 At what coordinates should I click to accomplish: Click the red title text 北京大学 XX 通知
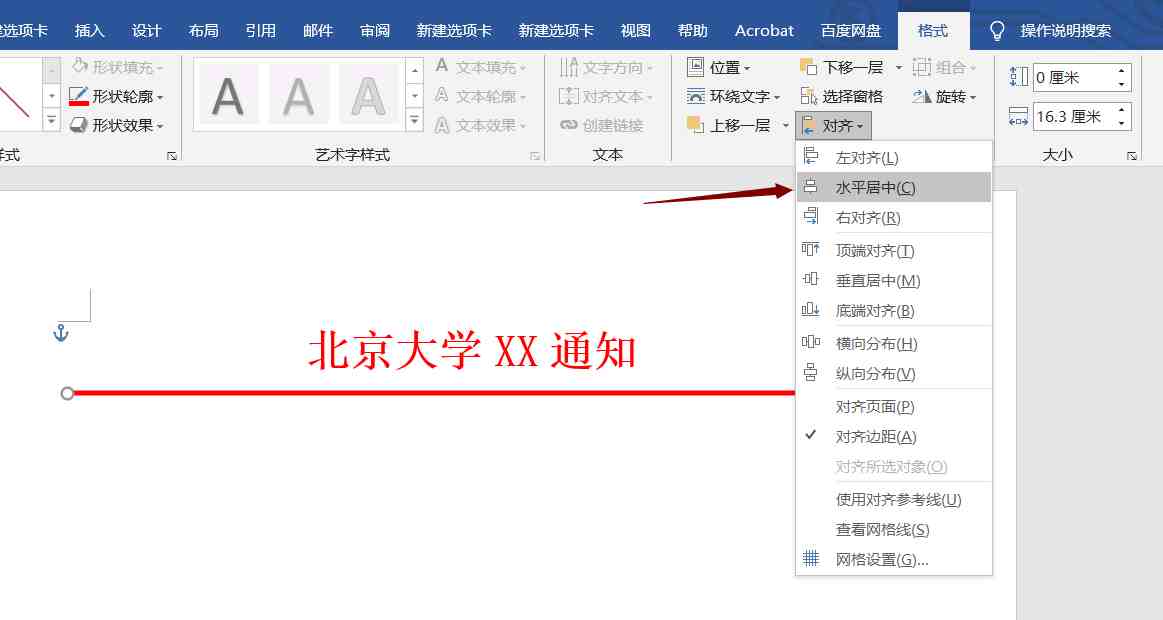pyautogui.click(x=472, y=350)
